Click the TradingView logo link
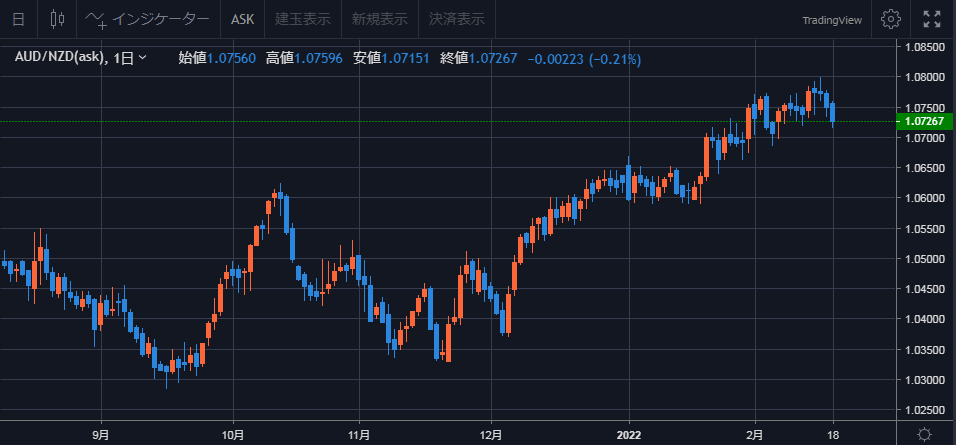This screenshot has height=445, width=956. [x=832, y=20]
